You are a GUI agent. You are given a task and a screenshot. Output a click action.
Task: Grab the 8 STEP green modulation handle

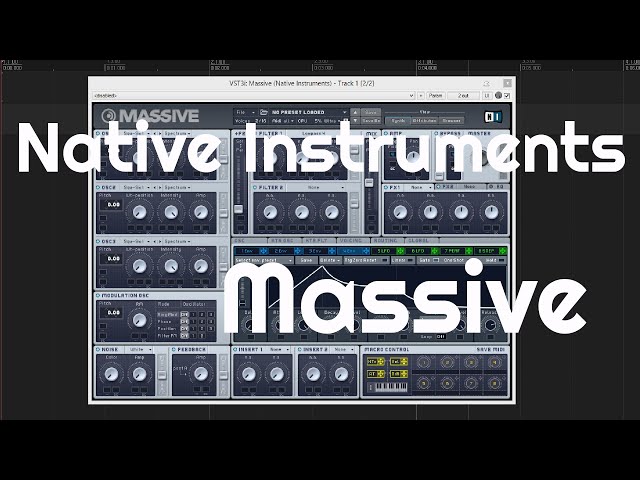[x=503, y=251]
